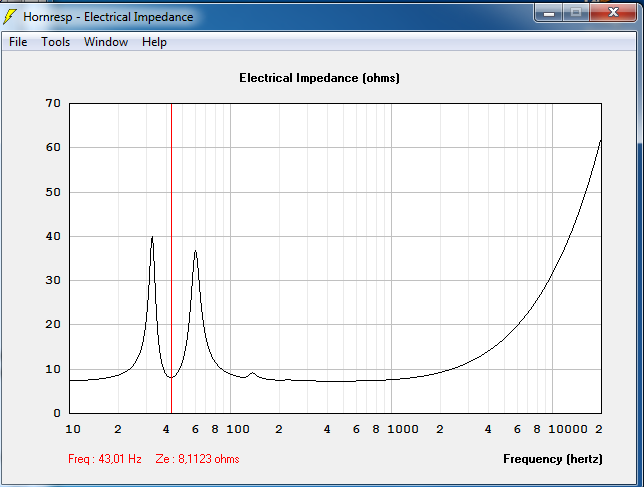Click the 'Frequency (hertz)' axis label
The width and height of the screenshot is (644, 487).
point(553,459)
